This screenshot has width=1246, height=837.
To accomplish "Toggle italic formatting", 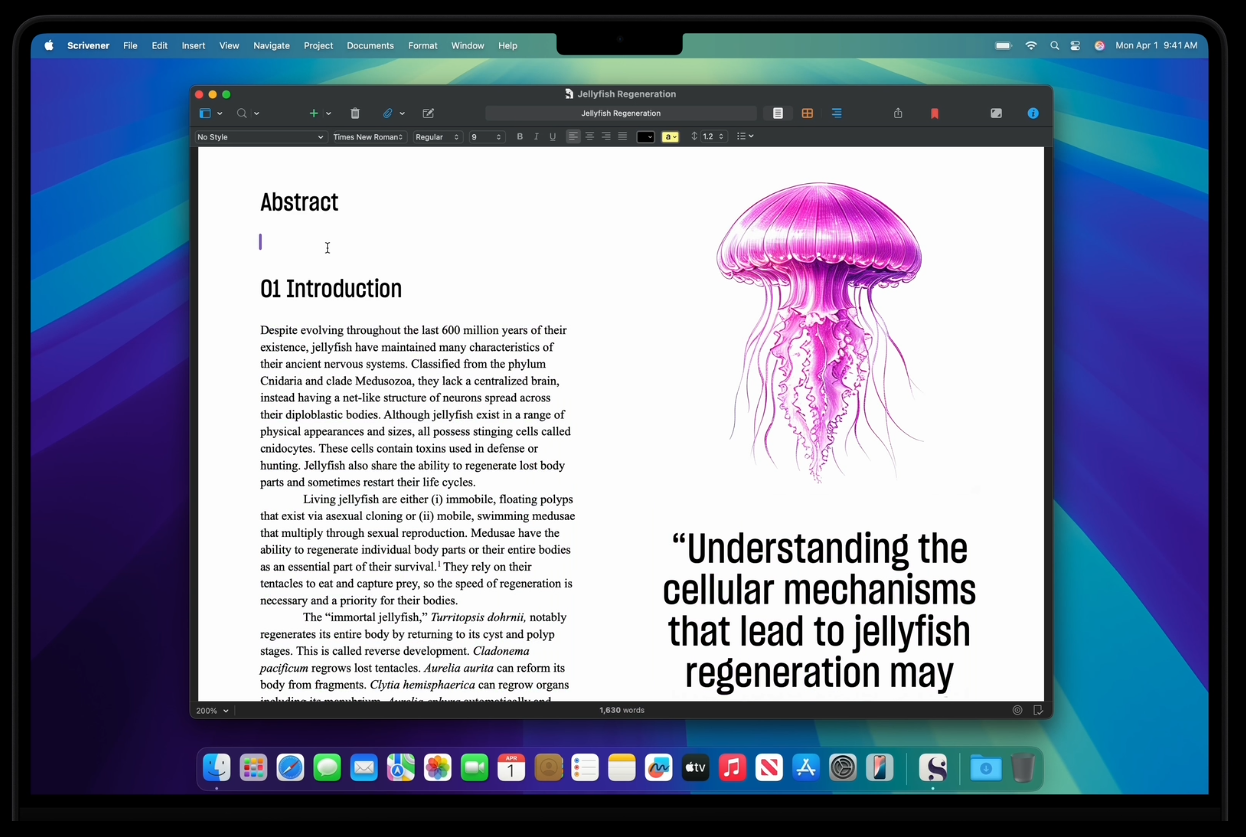I will tap(536, 137).
